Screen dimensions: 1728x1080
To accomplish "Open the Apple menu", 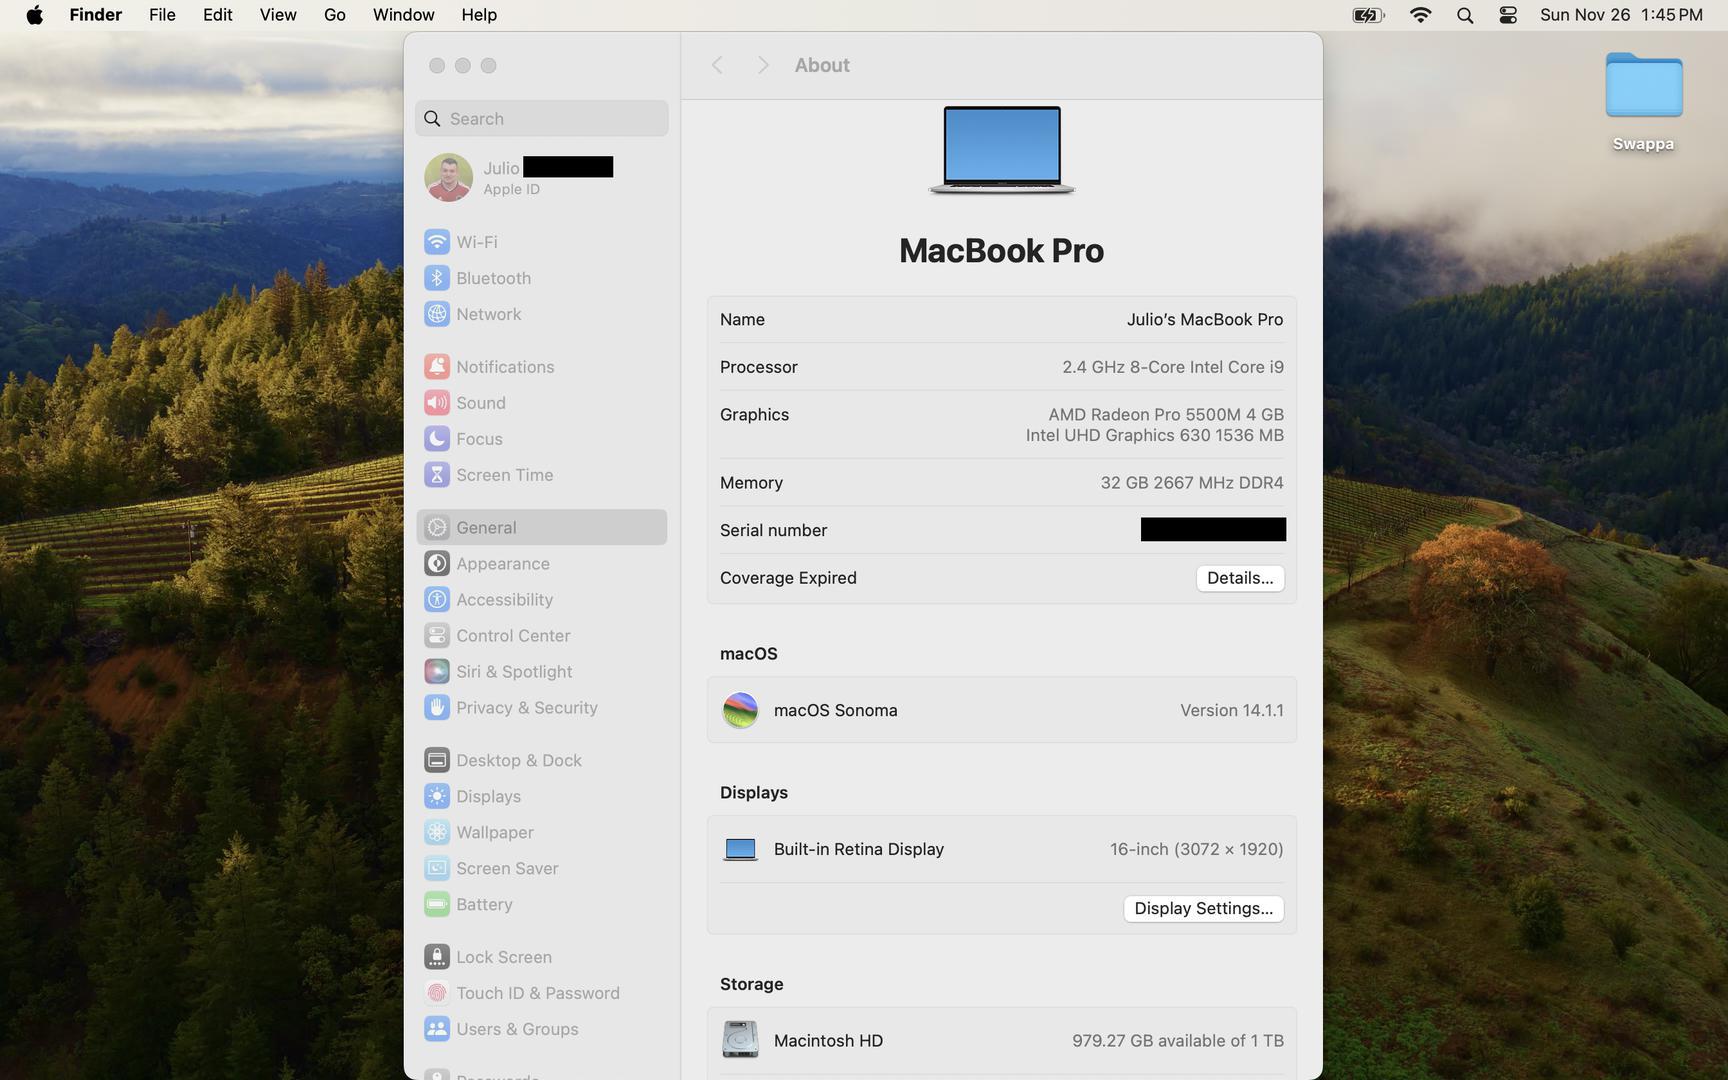I will click(34, 15).
